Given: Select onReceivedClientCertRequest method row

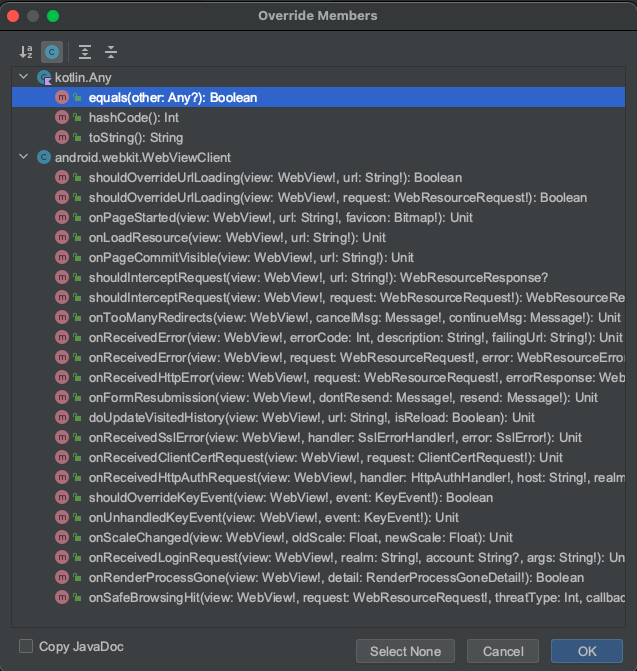Looking at the screenshot, I should click(318, 457).
